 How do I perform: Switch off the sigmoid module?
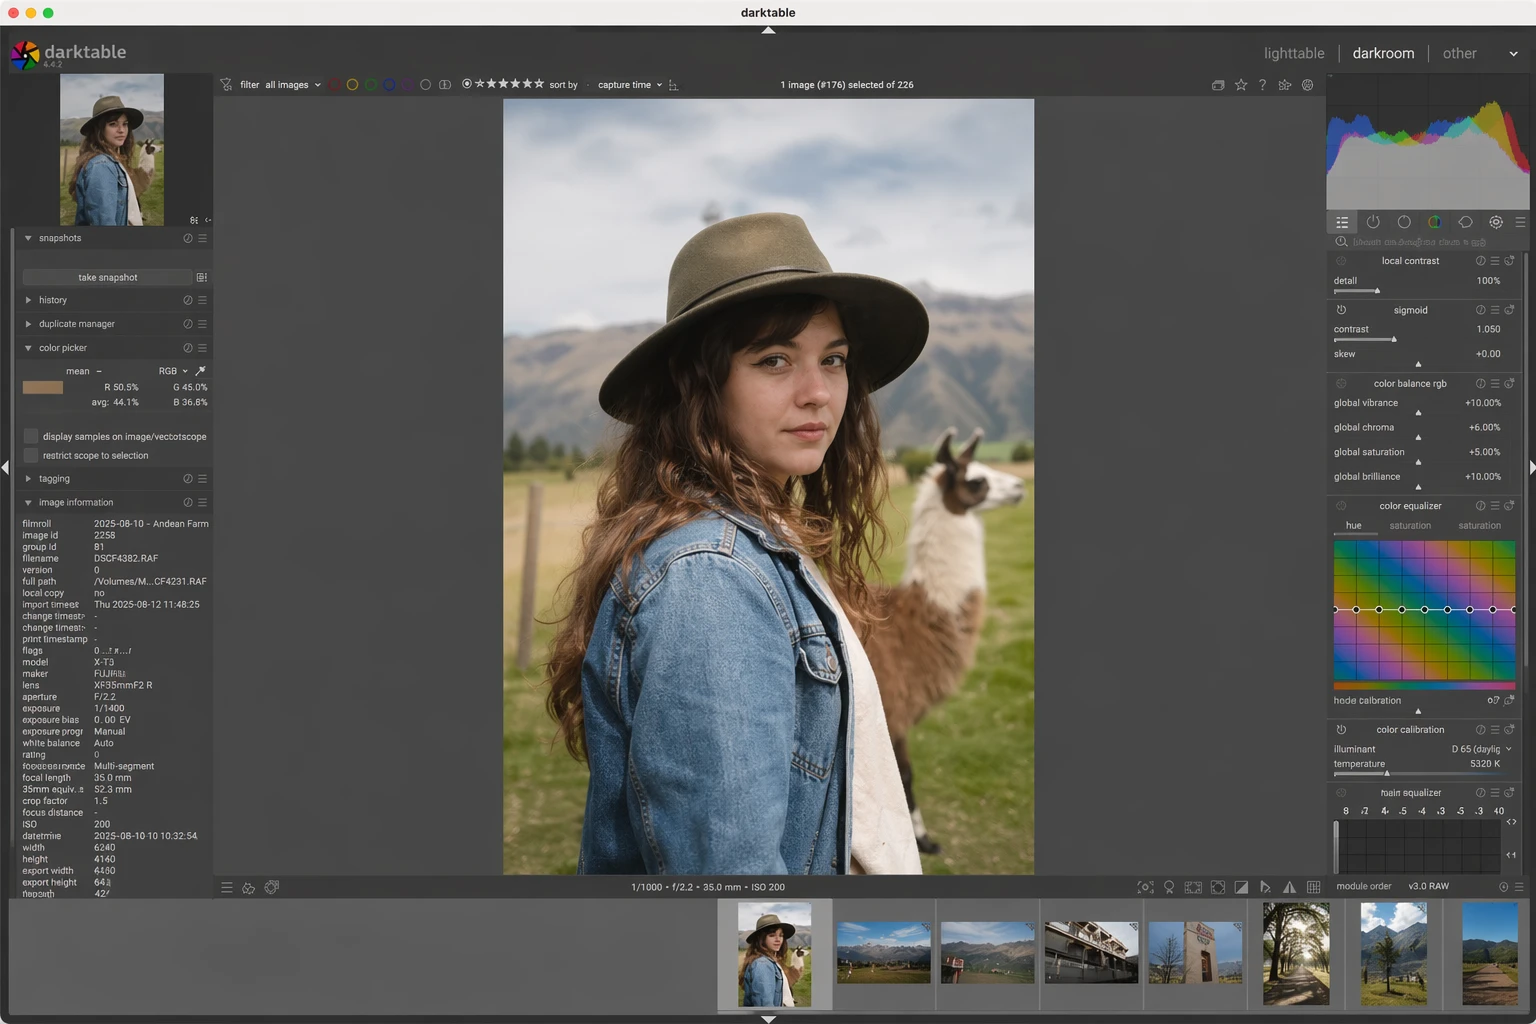1341,310
